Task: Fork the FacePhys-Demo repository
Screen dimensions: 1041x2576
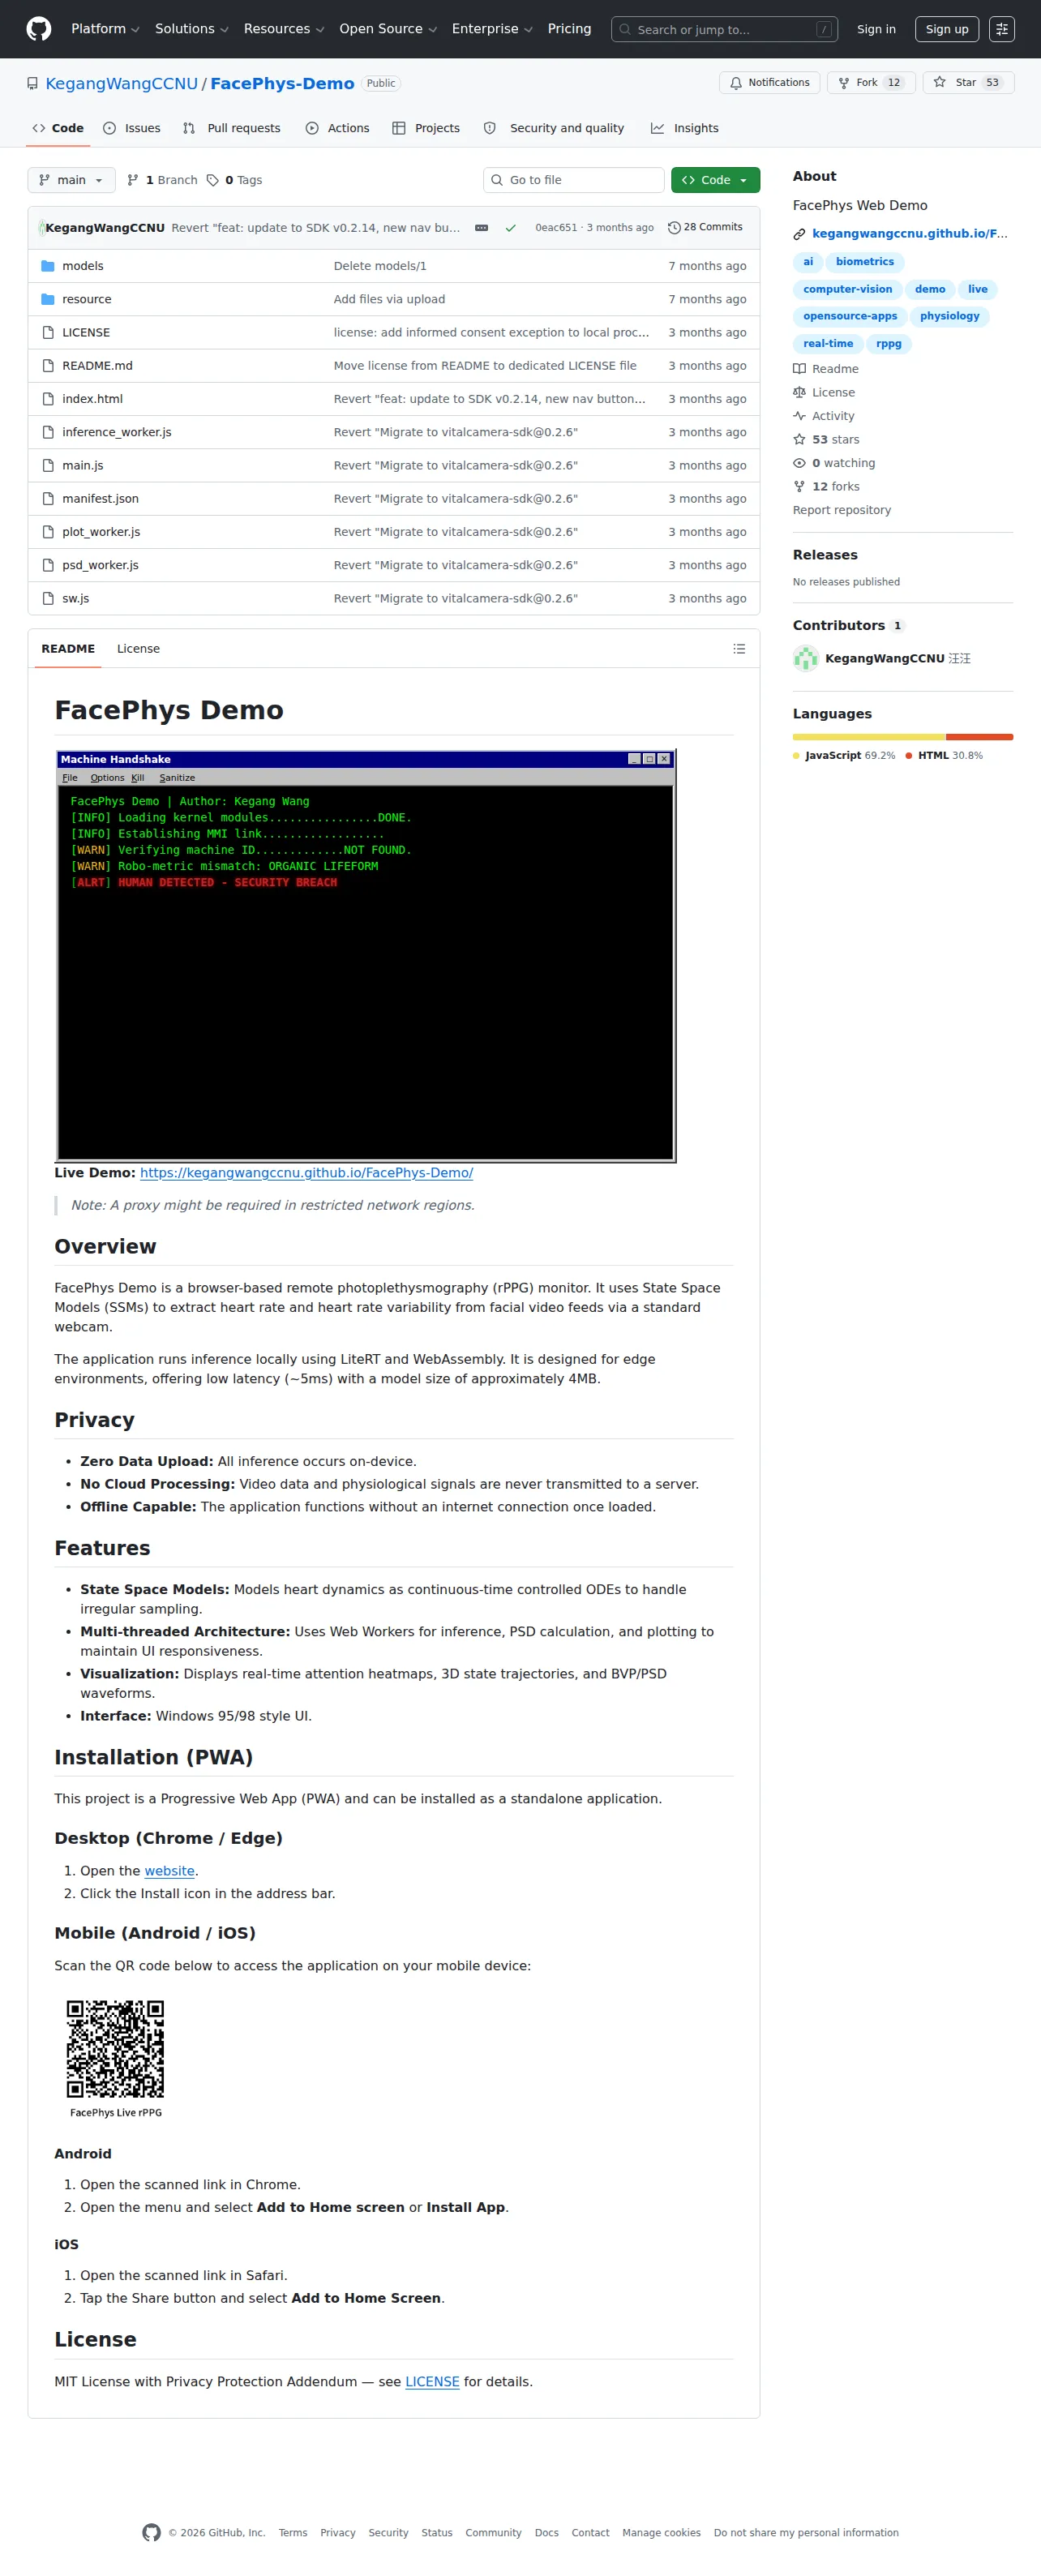Action: click(x=869, y=83)
